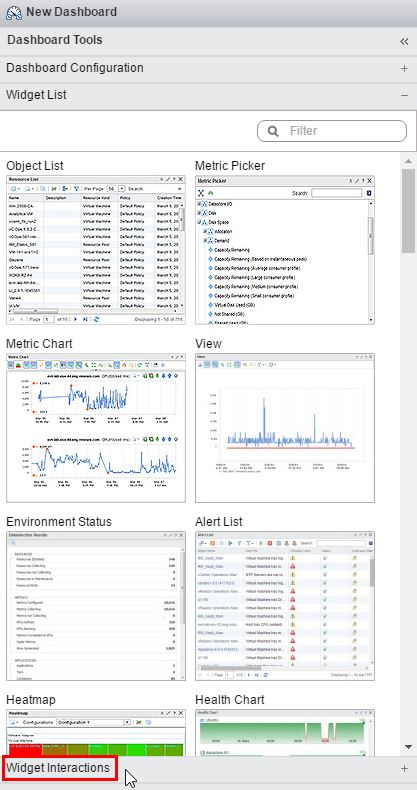The width and height of the screenshot is (417, 790).
Task: Select the Alert List widget thumbnail
Action: tap(285, 606)
